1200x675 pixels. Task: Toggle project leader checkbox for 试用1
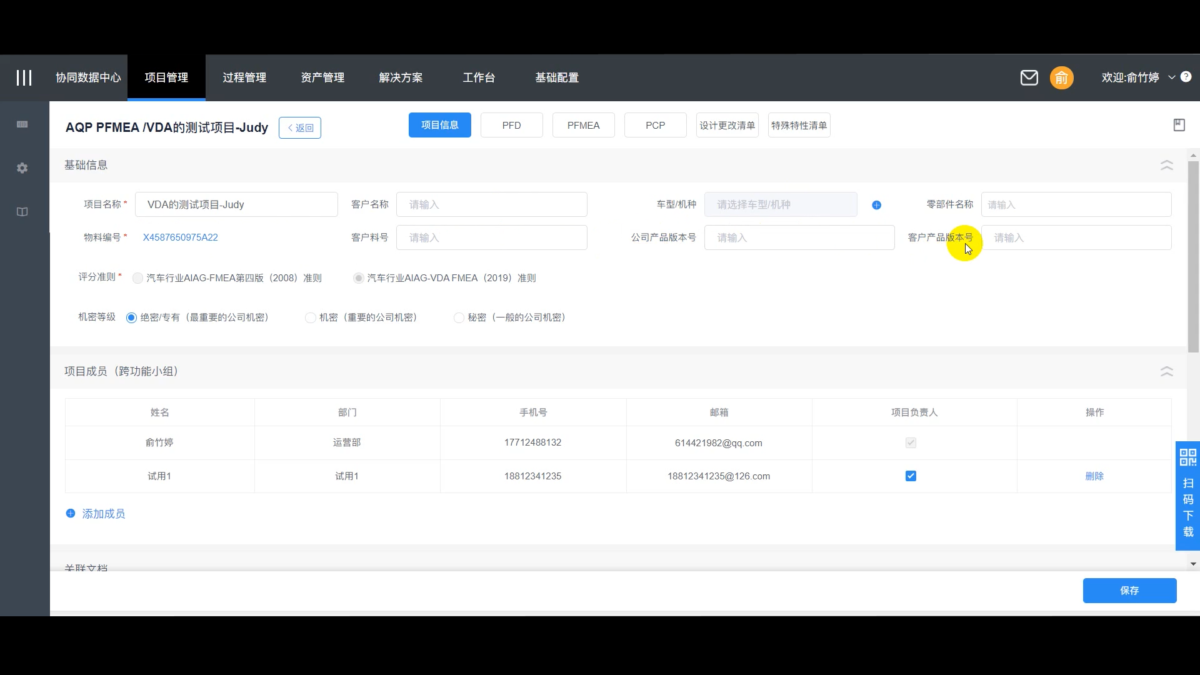910,476
